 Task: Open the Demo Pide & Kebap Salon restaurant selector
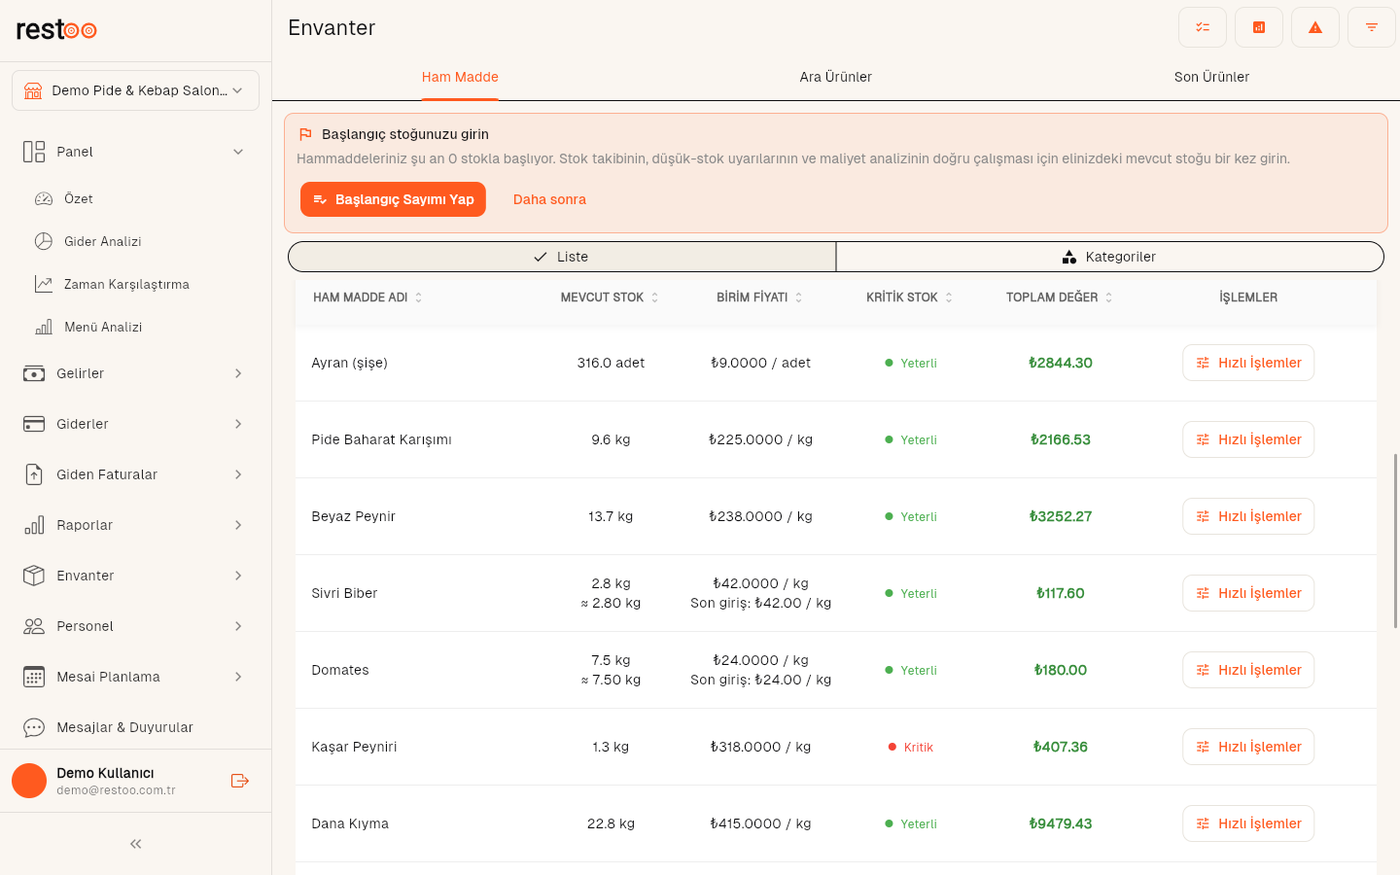point(135,91)
